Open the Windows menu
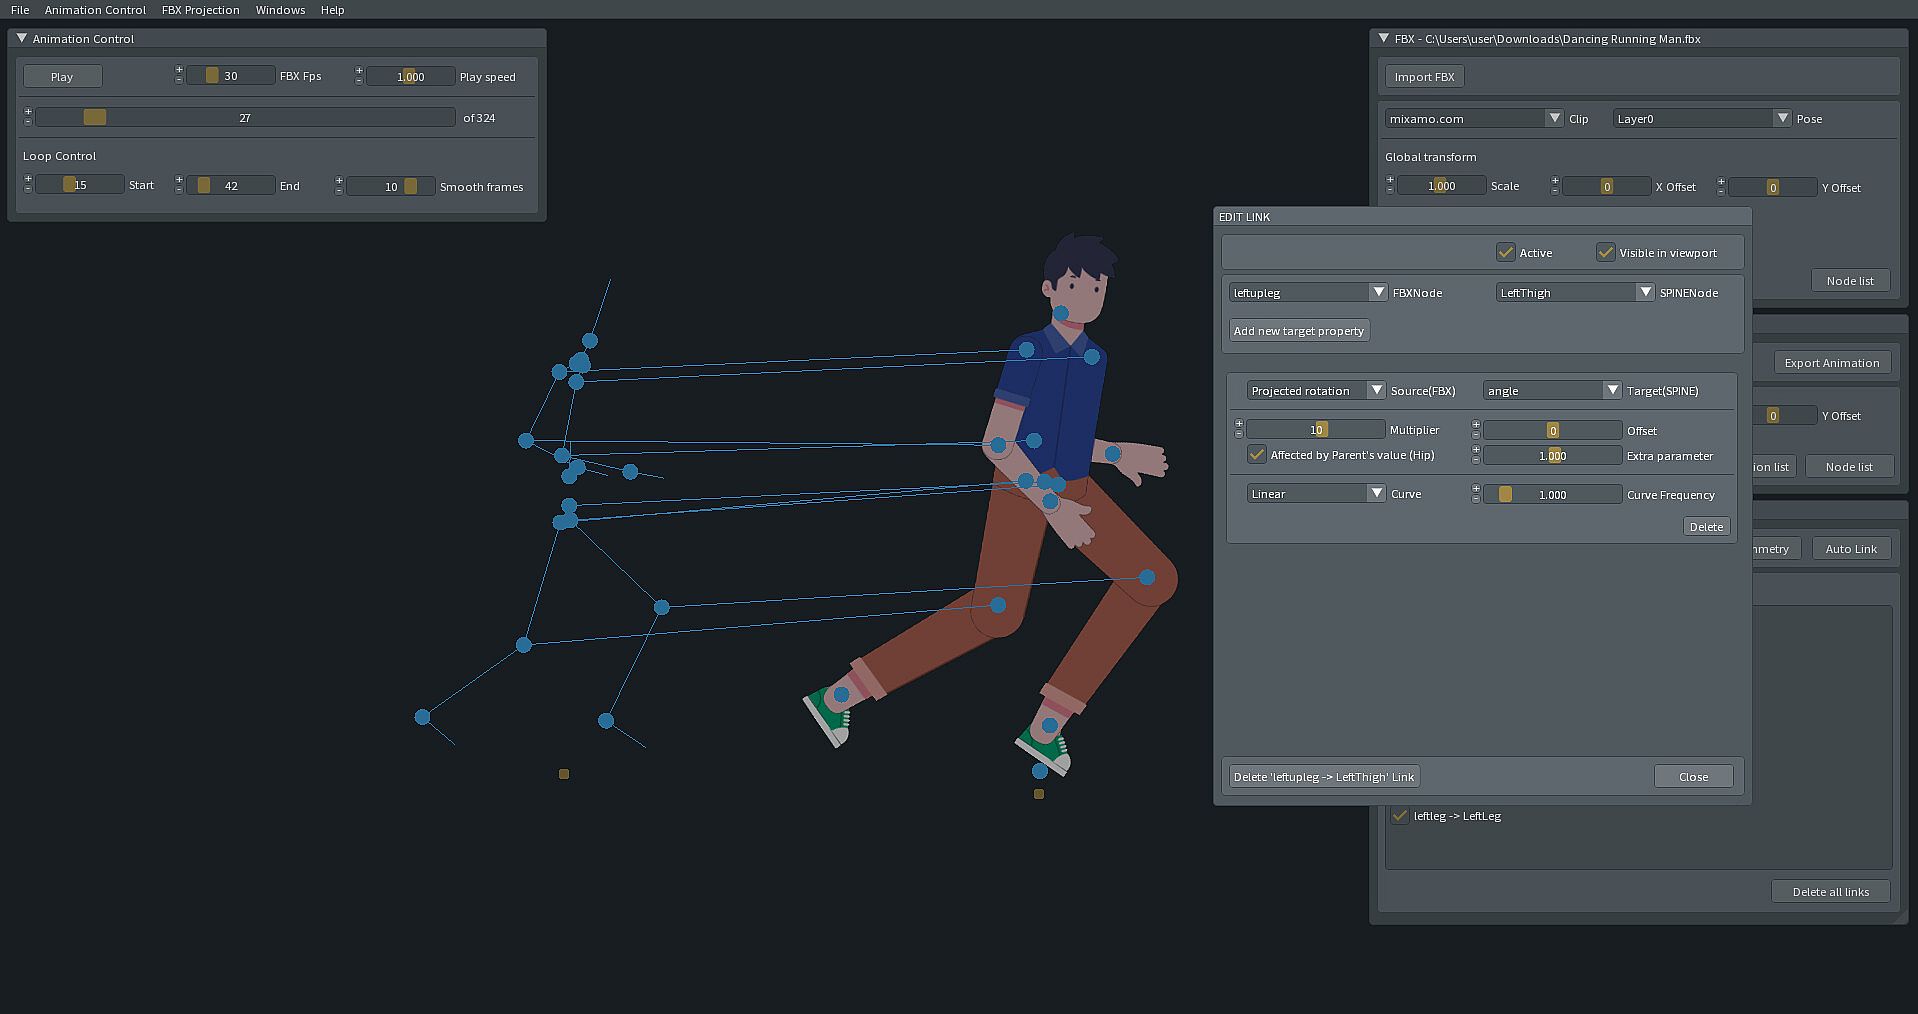Viewport: 1918px width, 1014px height. pos(280,10)
